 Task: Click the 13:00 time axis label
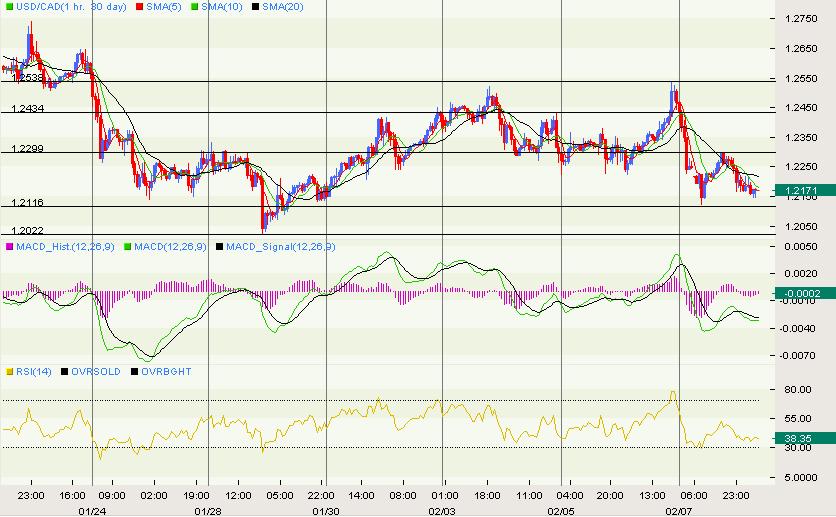[652, 496]
